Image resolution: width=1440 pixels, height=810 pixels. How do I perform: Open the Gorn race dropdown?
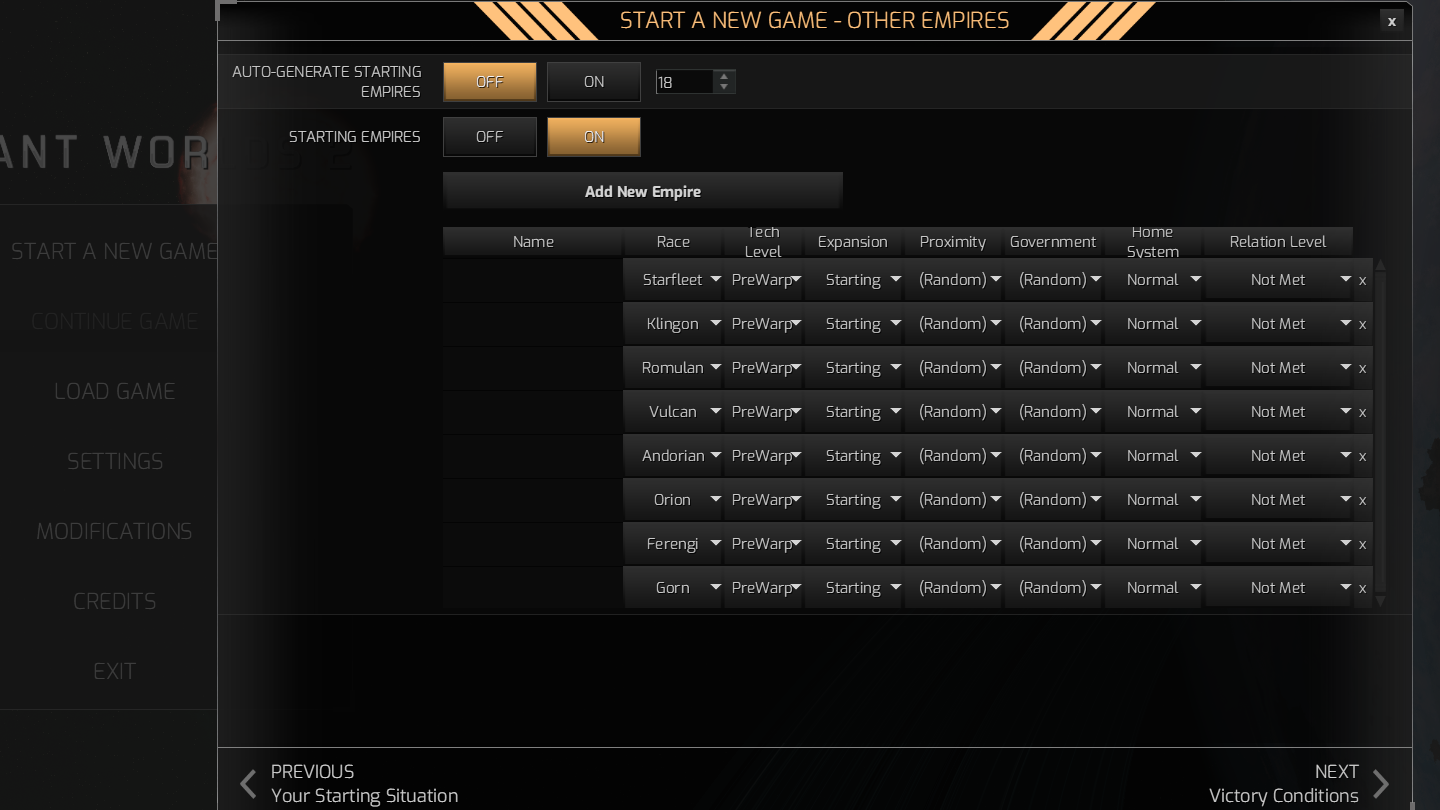[673, 588]
